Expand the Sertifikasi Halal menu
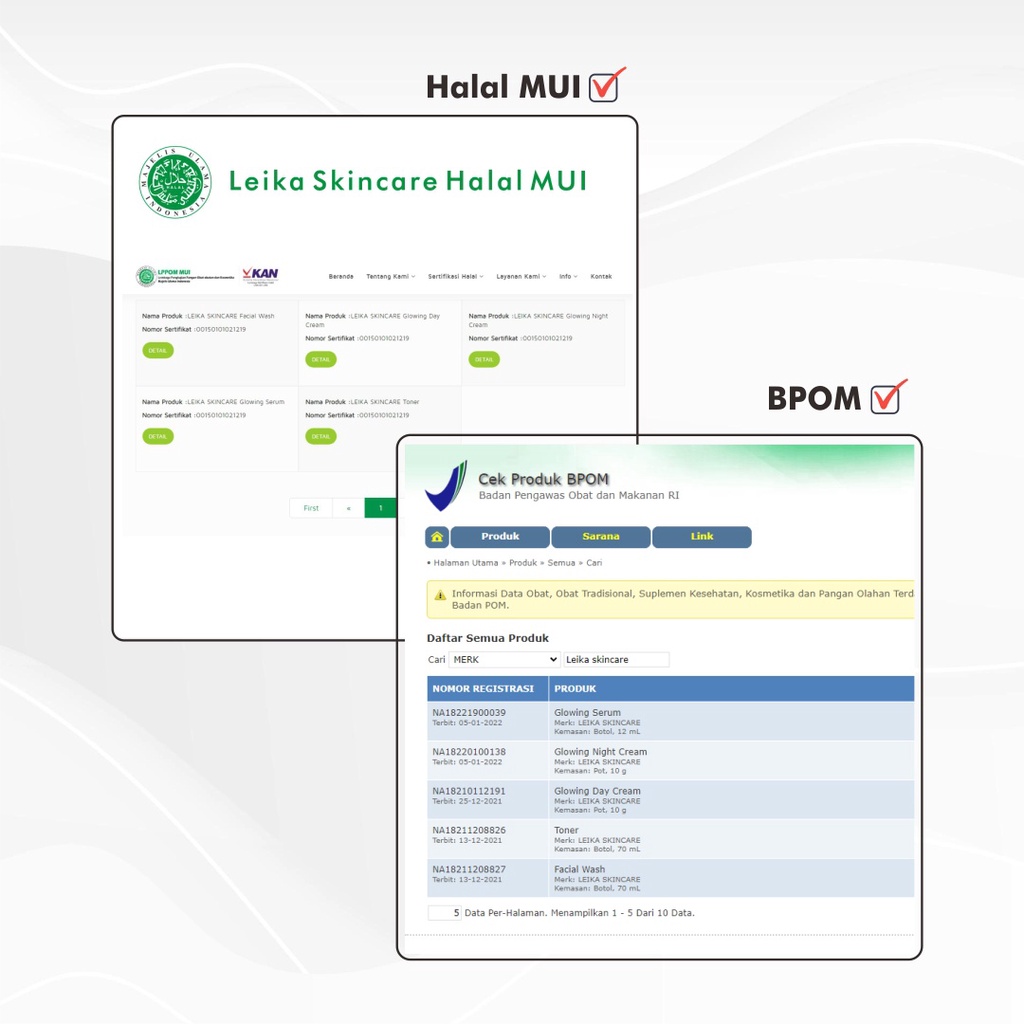This screenshot has height=1024, width=1024. tap(455, 277)
